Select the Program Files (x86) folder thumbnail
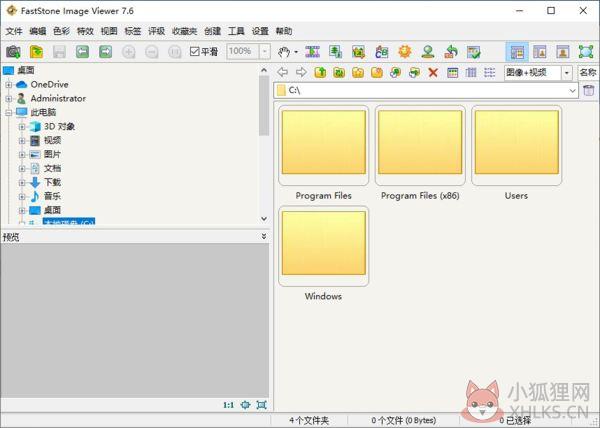Image resolution: width=600 pixels, height=428 pixels. click(x=420, y=145)
